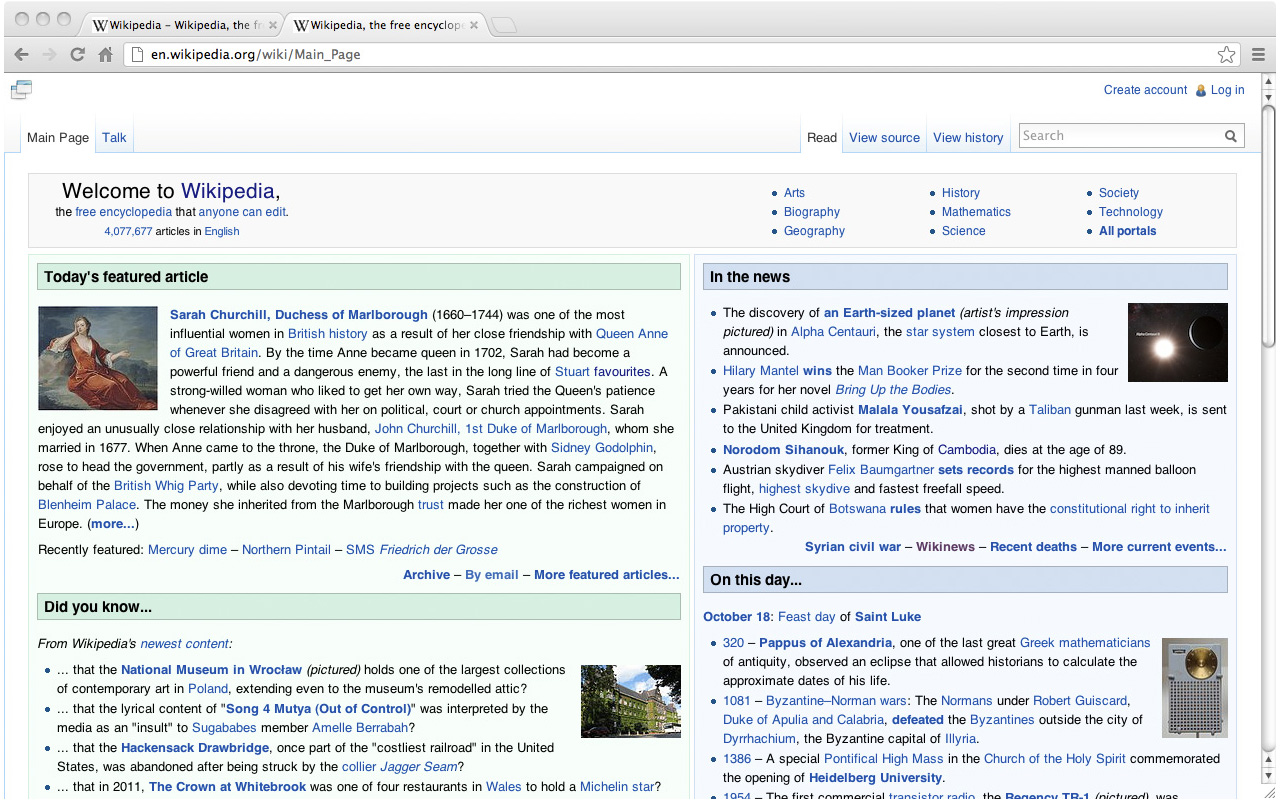The width and height of the screenshot is (1280, 800).
Task: Click the All portals link
Action: coord(1127,231)
